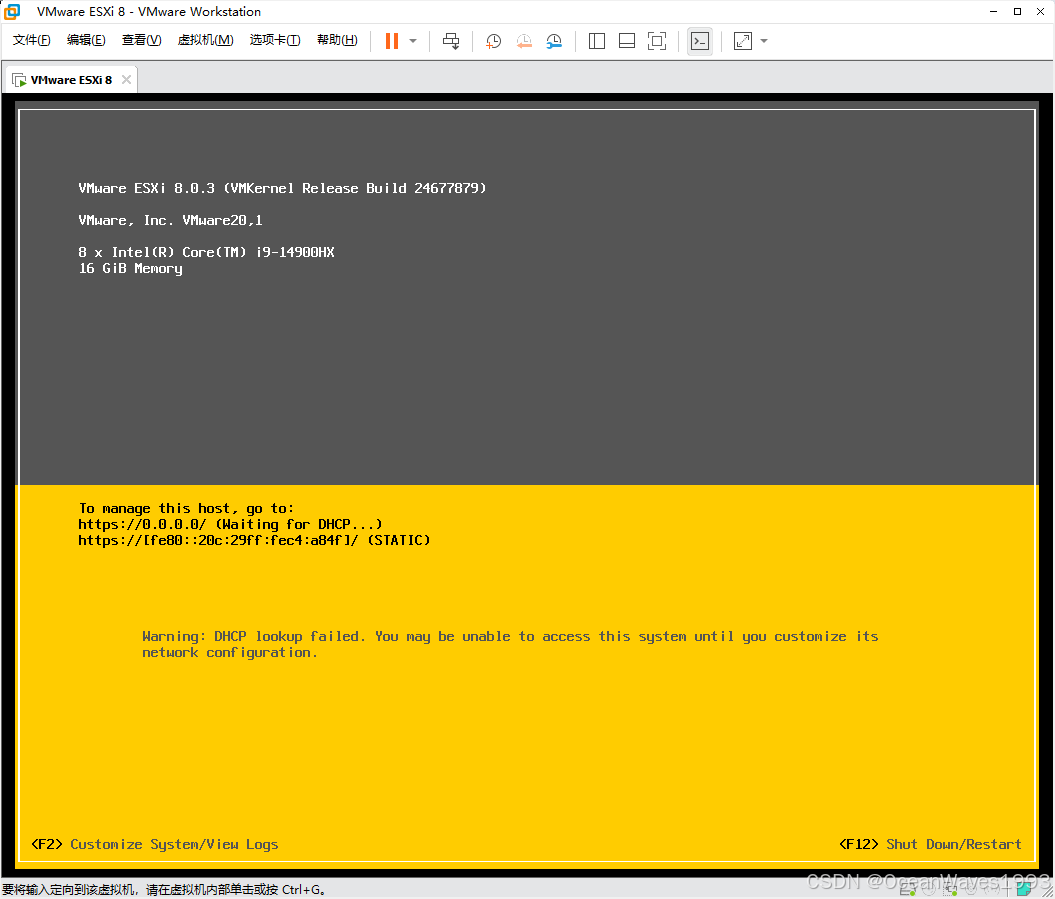Click the VMware, Inc. VMware20,1 line
This screenshot has width=1055, height=899.
coord(170,220)
